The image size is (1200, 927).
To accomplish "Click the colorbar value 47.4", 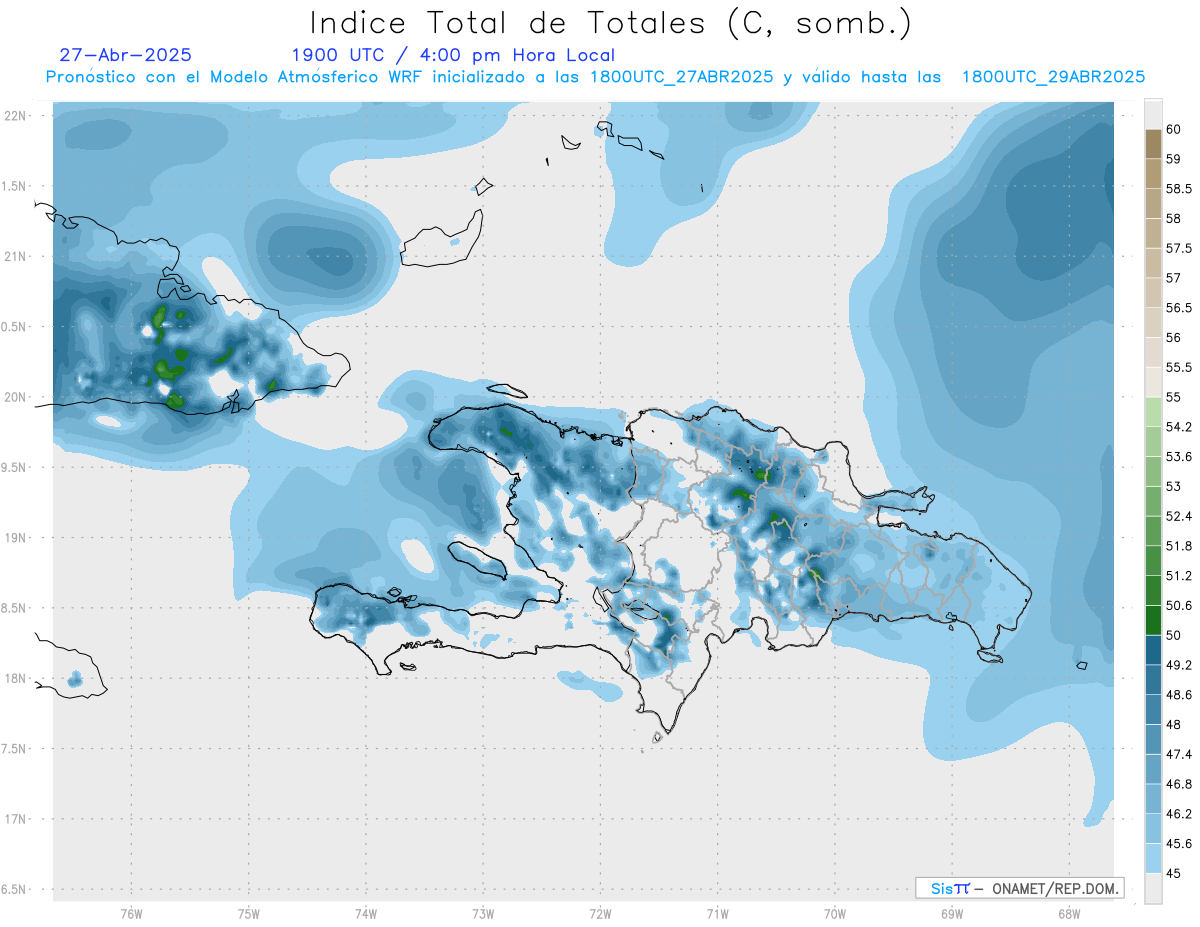I will coord(1179,754).
